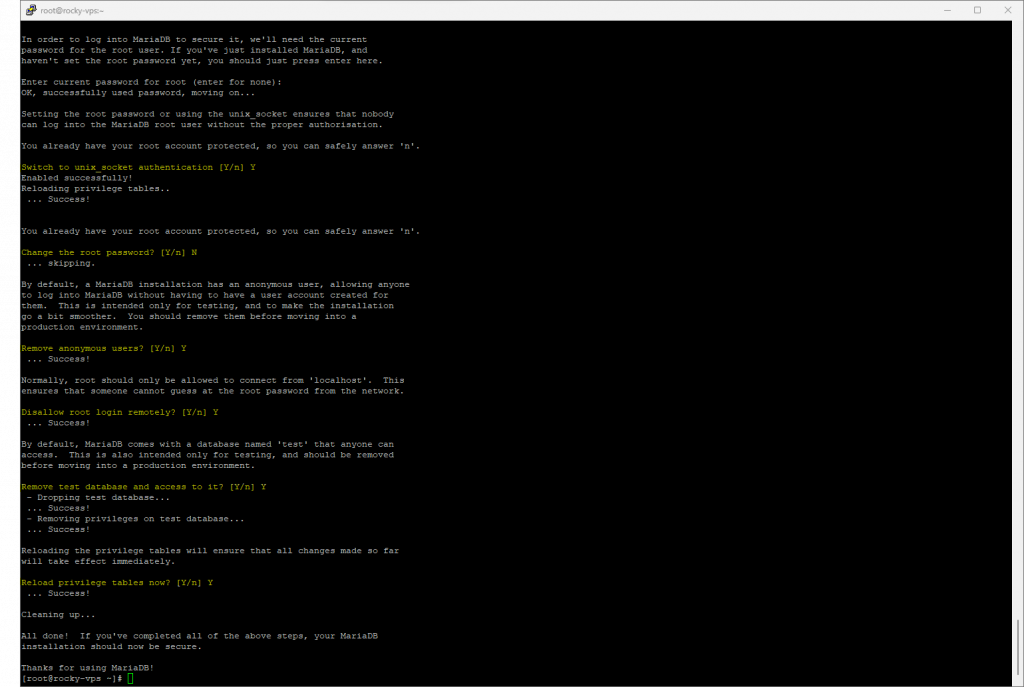
Task: Click the 'Thanks for using MariaDB!' line
Action: [88, 667]
